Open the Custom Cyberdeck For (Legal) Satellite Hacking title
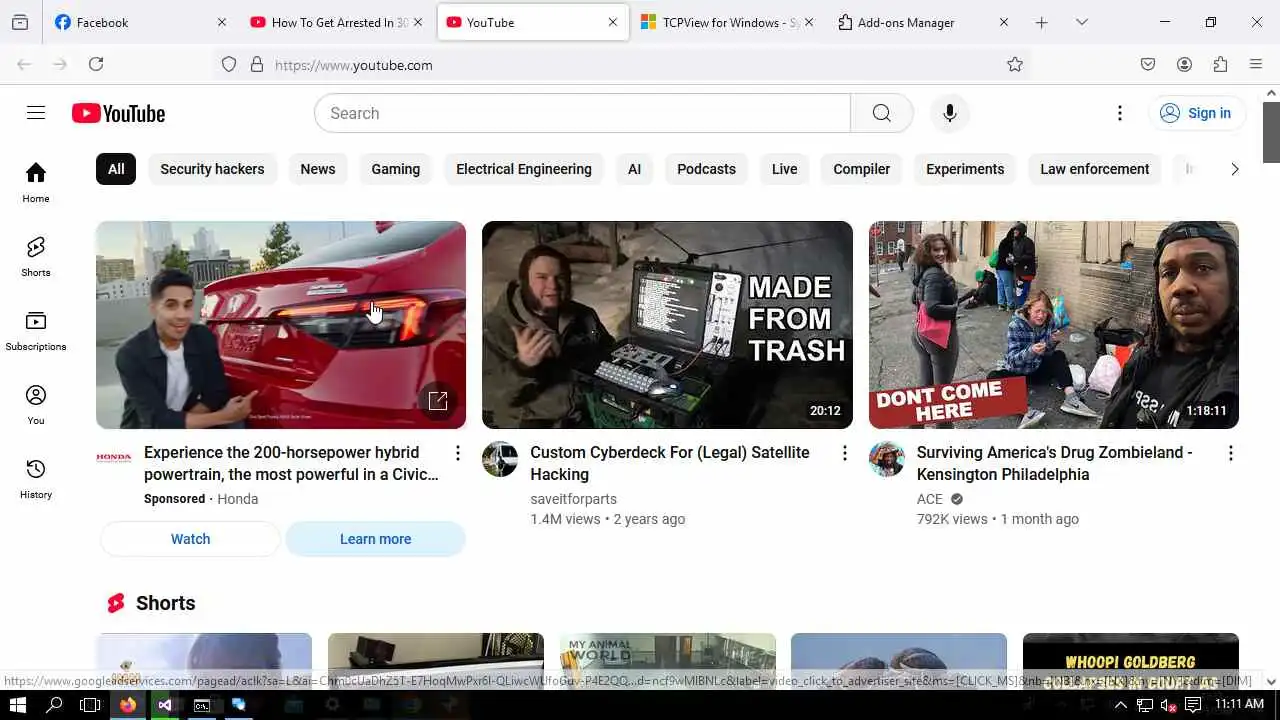1280x720 pixels. [x=670, y=463]
